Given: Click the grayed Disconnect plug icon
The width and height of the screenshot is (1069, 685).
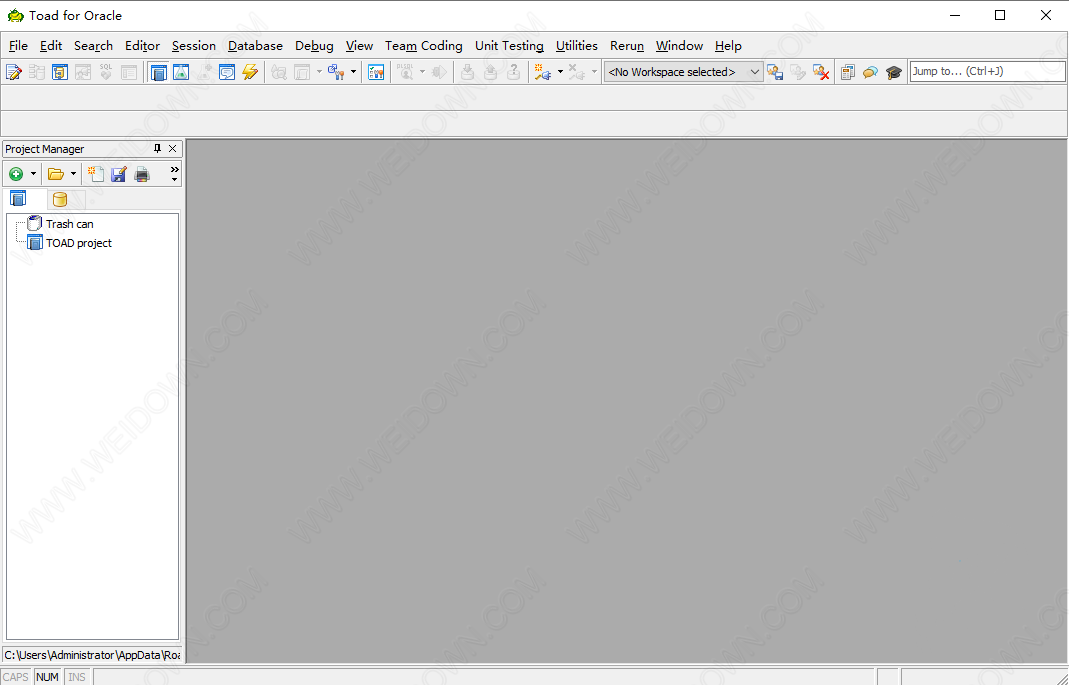Looking at the screenshot, I should click(x=576, y=72).
